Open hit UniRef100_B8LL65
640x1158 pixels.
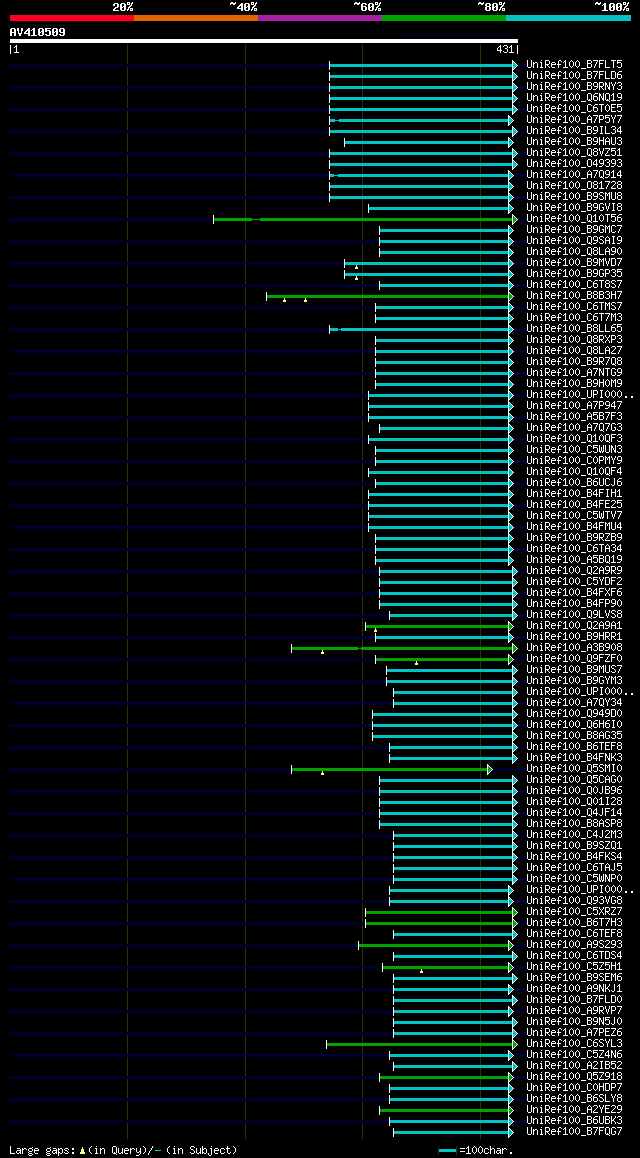tap(574, 329)
